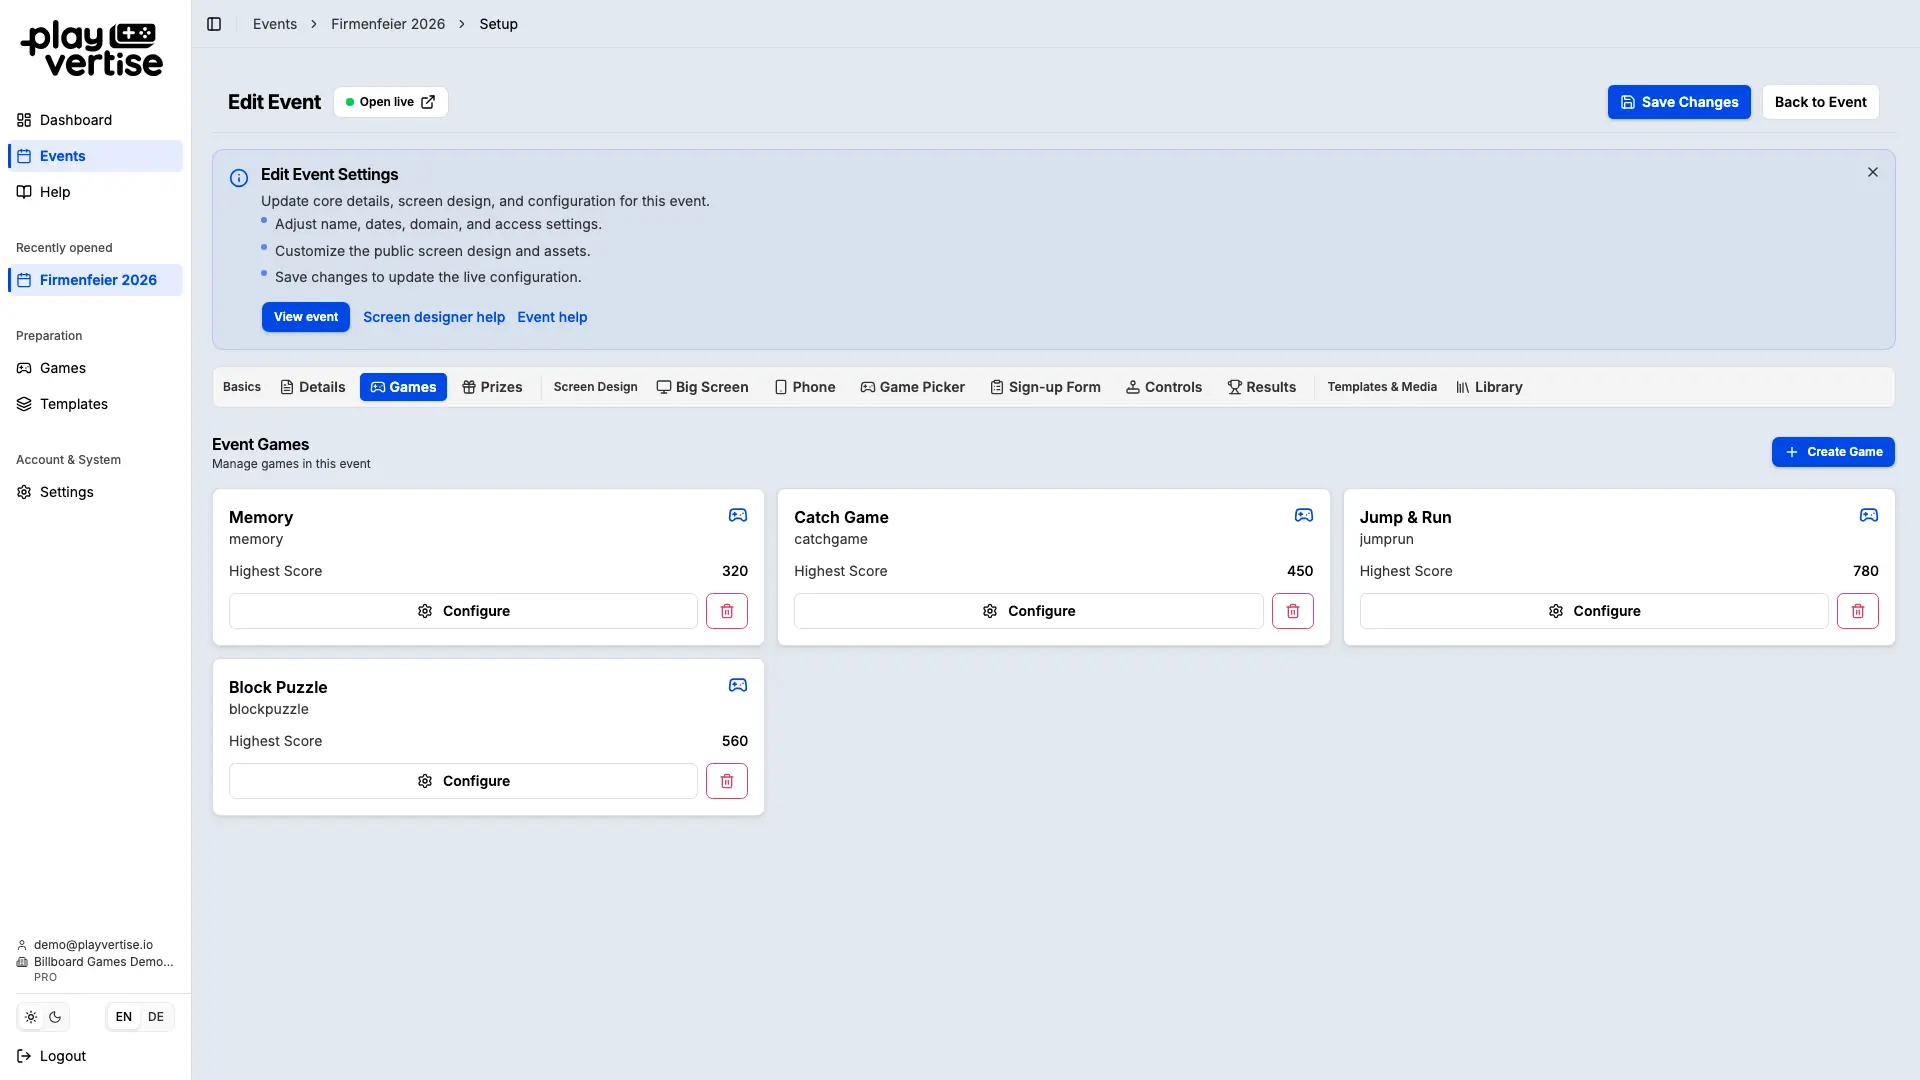Open Event help link
The height and width of the screenshot is (1080, 1920).
click(552, 317)
